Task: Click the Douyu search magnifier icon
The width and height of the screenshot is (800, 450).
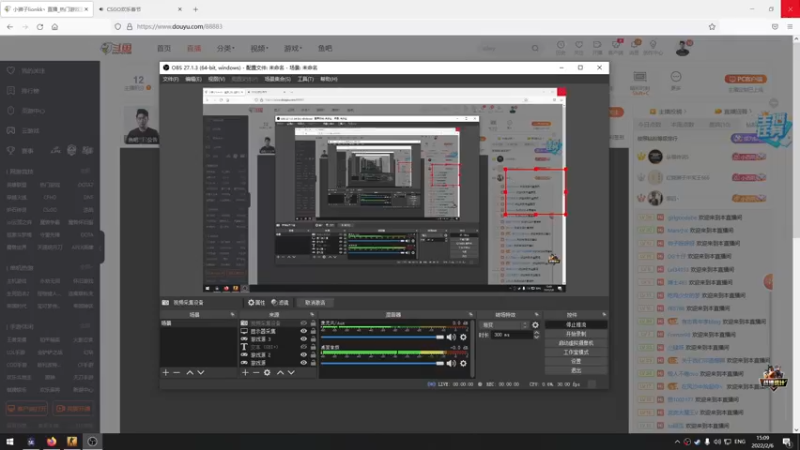Action: pyautogui.click(x=535, y=48)
